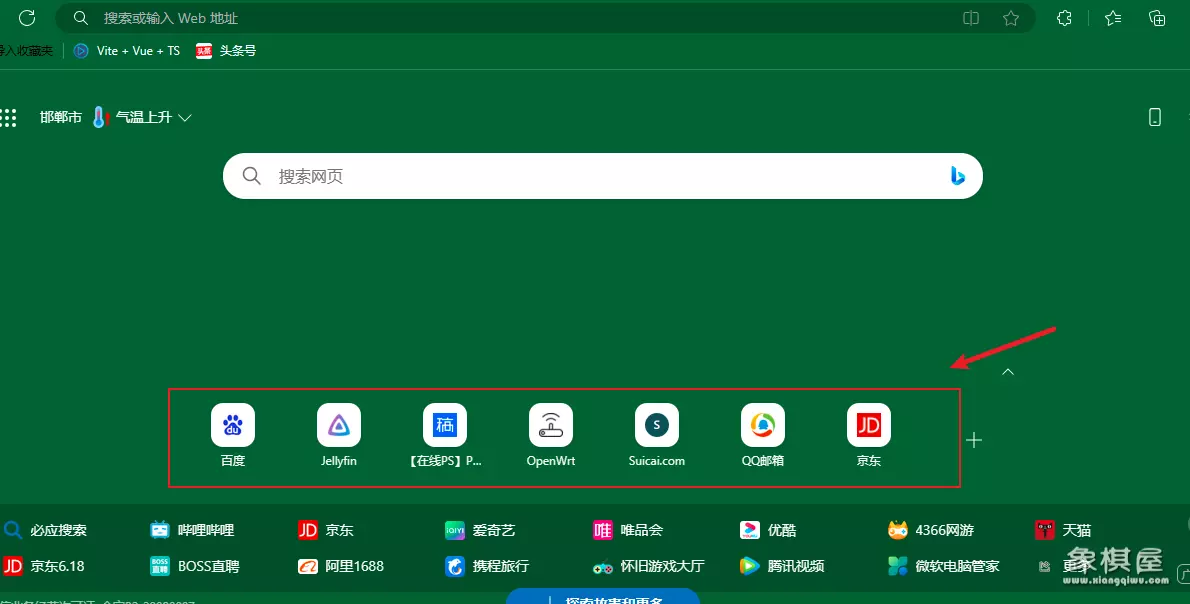
Task: Open the Baidu quick link tile
Action: tap(233, 426)
